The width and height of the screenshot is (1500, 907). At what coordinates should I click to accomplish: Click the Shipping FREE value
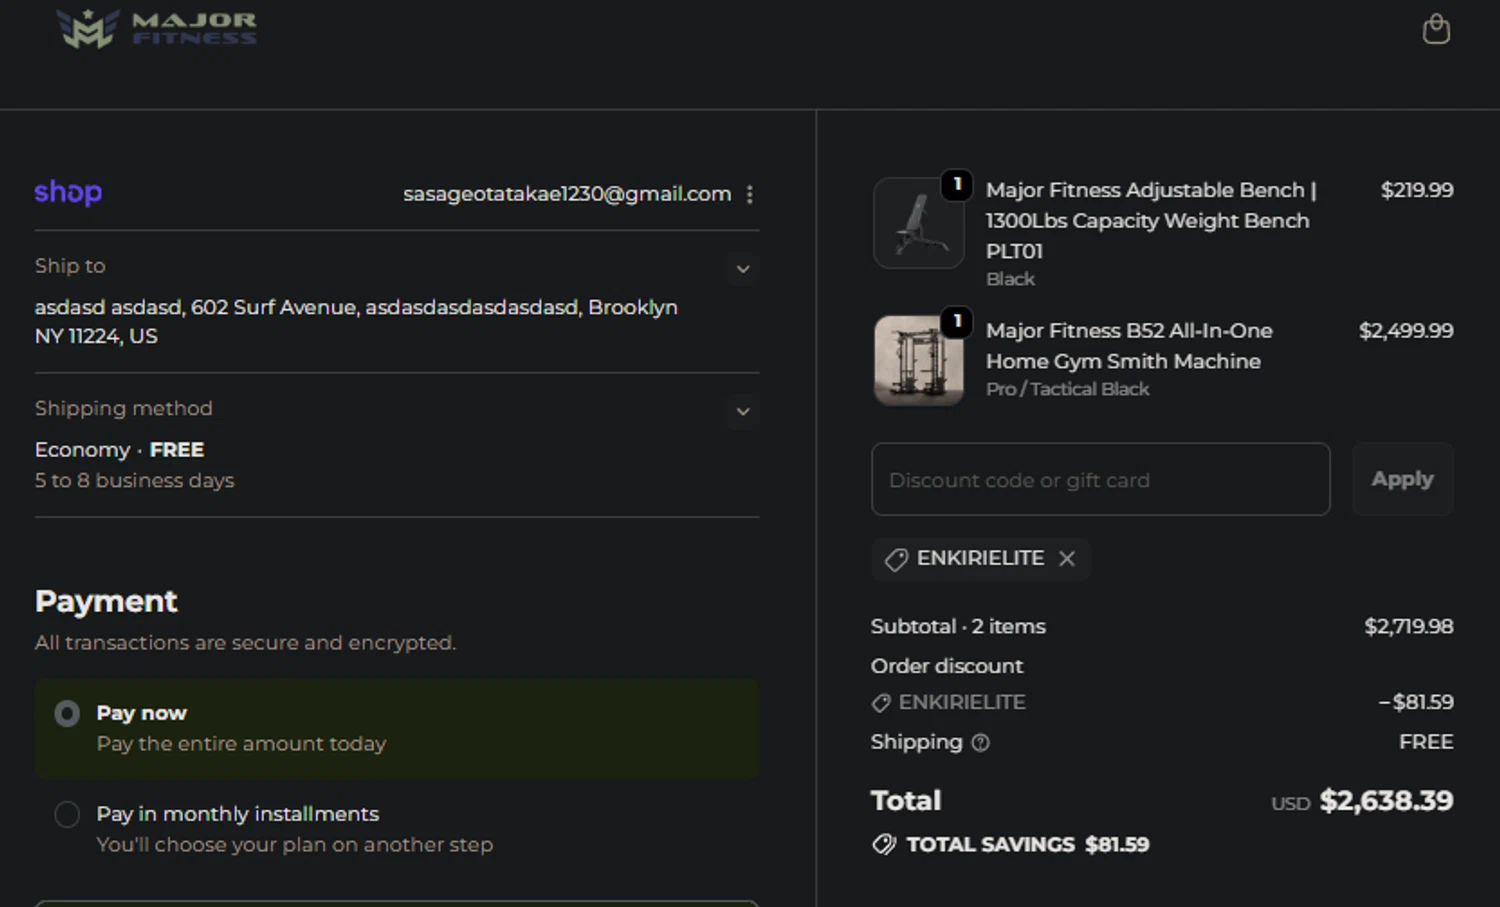(x=1426, y=742)
